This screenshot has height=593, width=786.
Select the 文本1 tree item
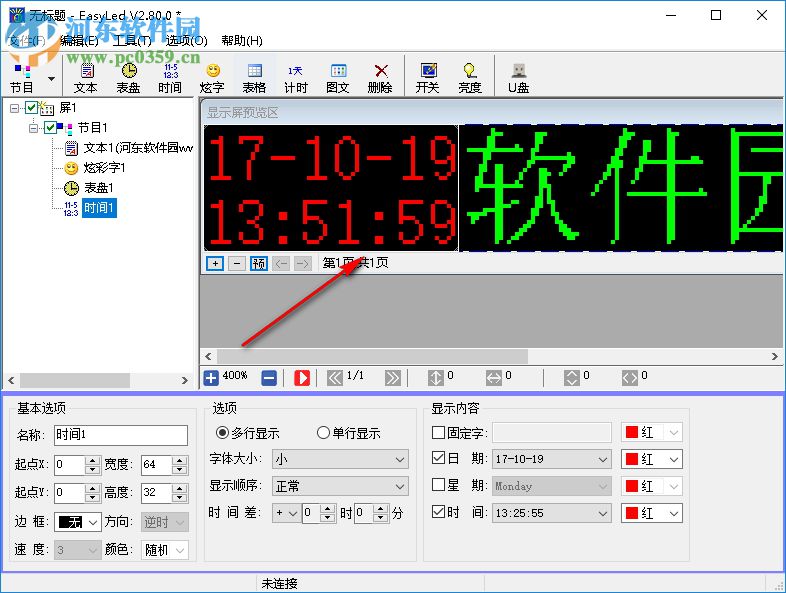(138, 148)
